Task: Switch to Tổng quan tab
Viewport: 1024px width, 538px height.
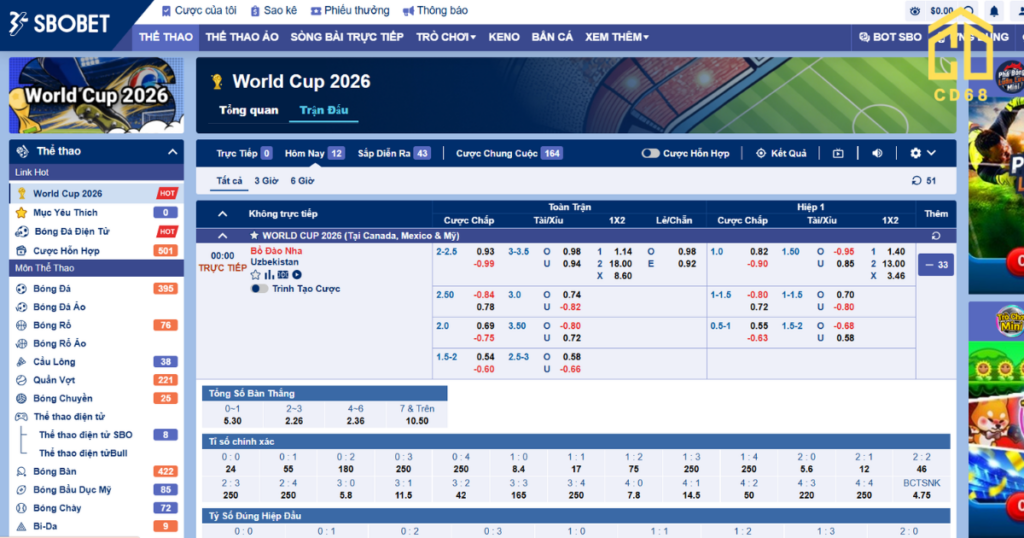Action: click(249, 110)
